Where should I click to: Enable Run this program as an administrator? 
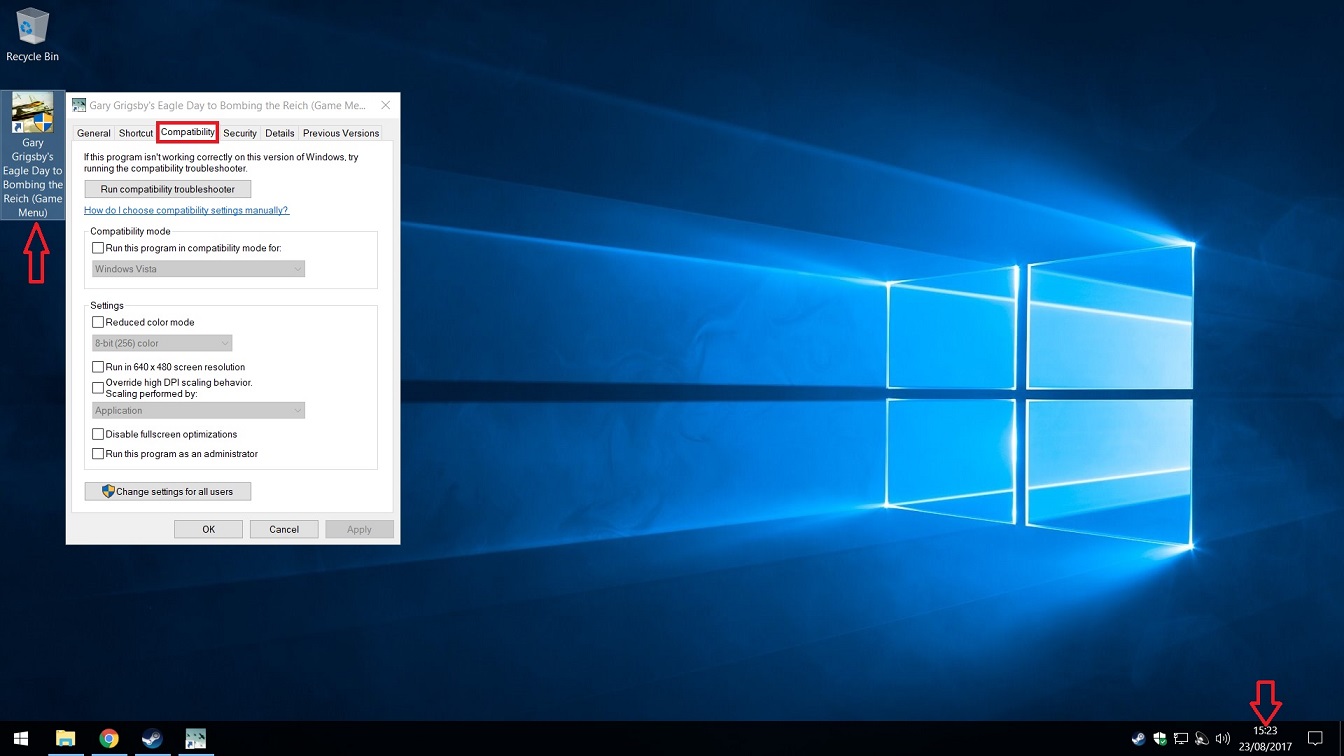click(x=98, y=454)
